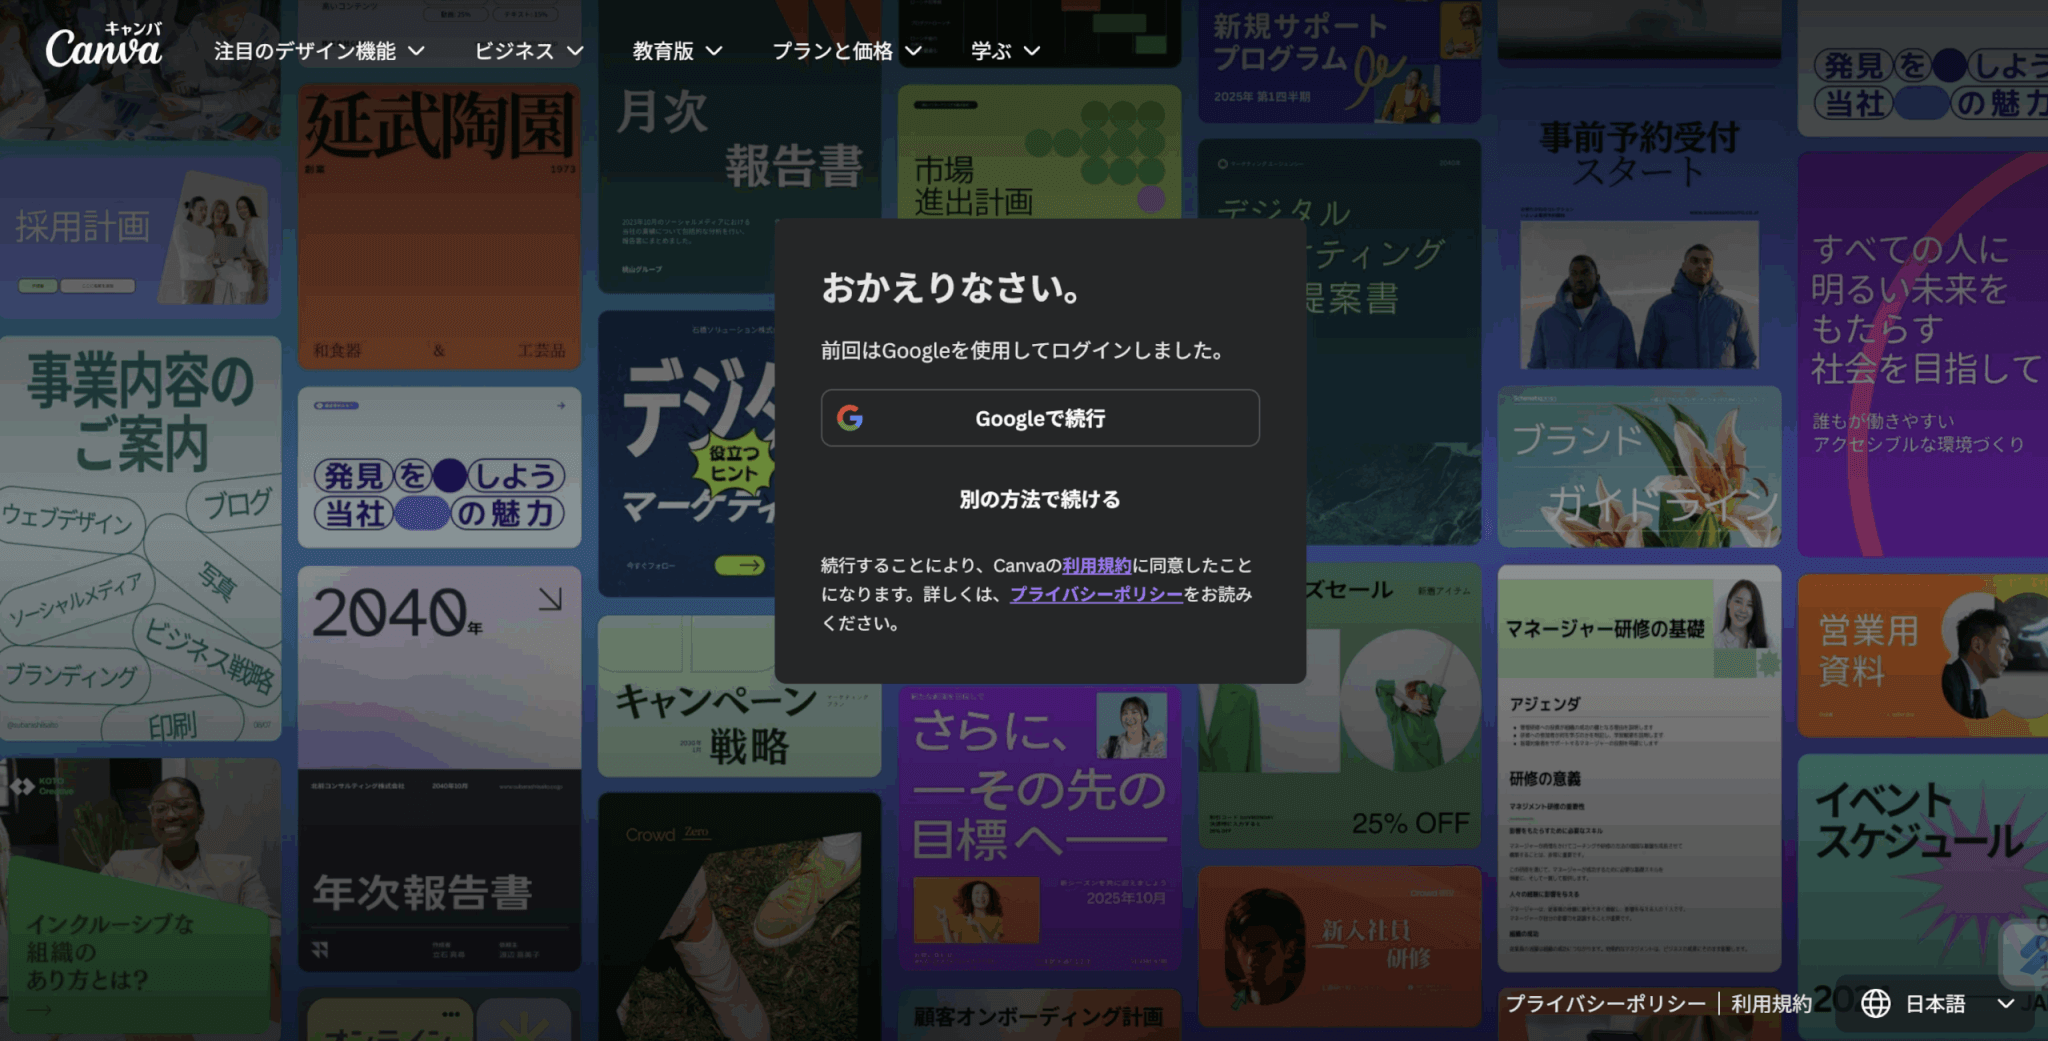The image size is (2048, 1041).
Task: Choose 別の方法で続ける
Action: 1040,499
